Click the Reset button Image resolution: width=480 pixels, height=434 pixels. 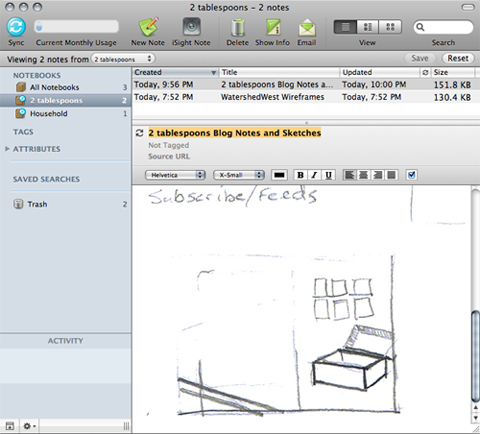458,58
